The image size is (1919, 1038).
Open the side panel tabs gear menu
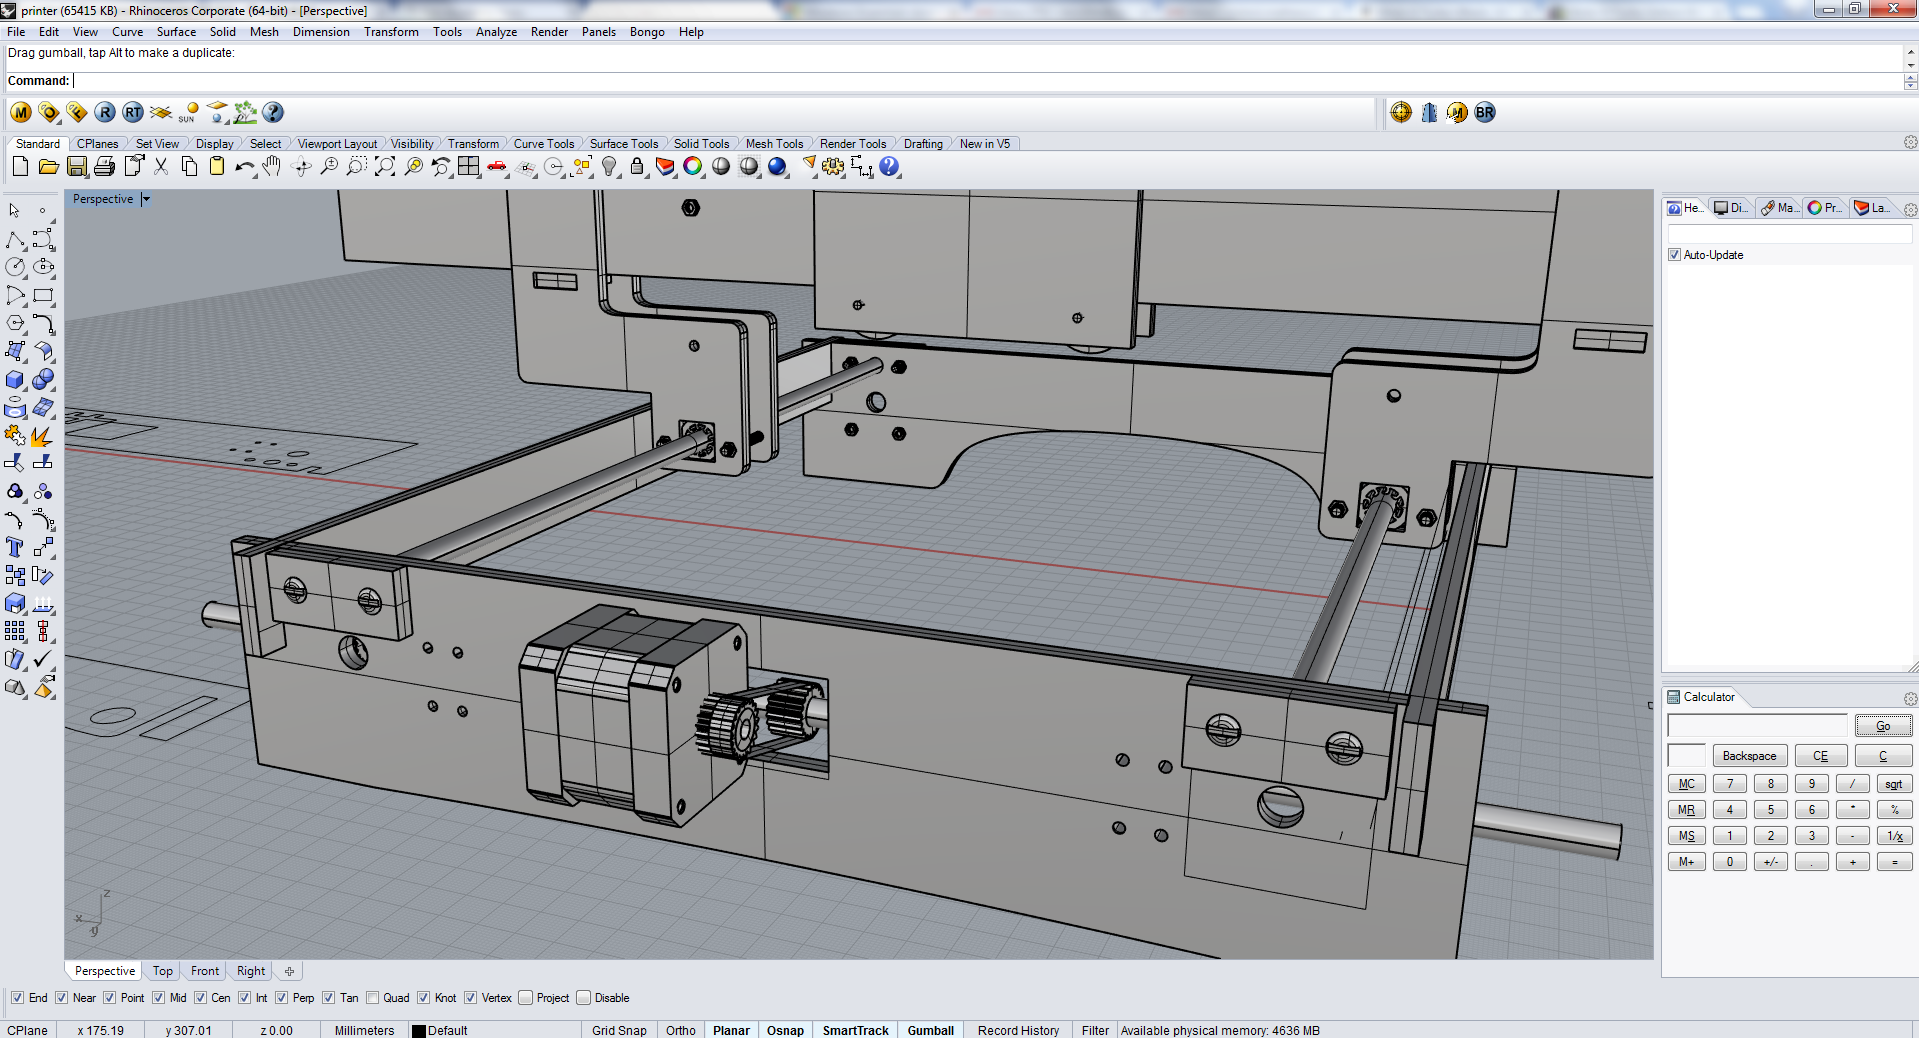click(1910, 209)
